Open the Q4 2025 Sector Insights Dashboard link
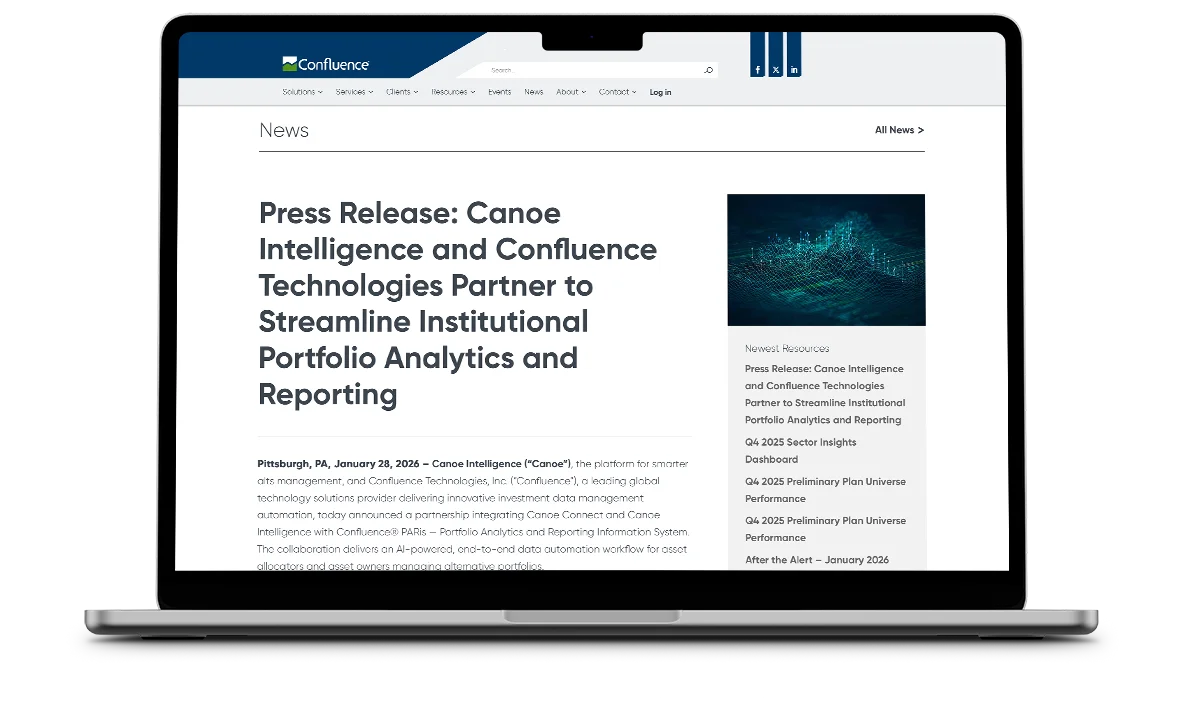Viewport: 1200px width, 704px height. tap(800, 451)
